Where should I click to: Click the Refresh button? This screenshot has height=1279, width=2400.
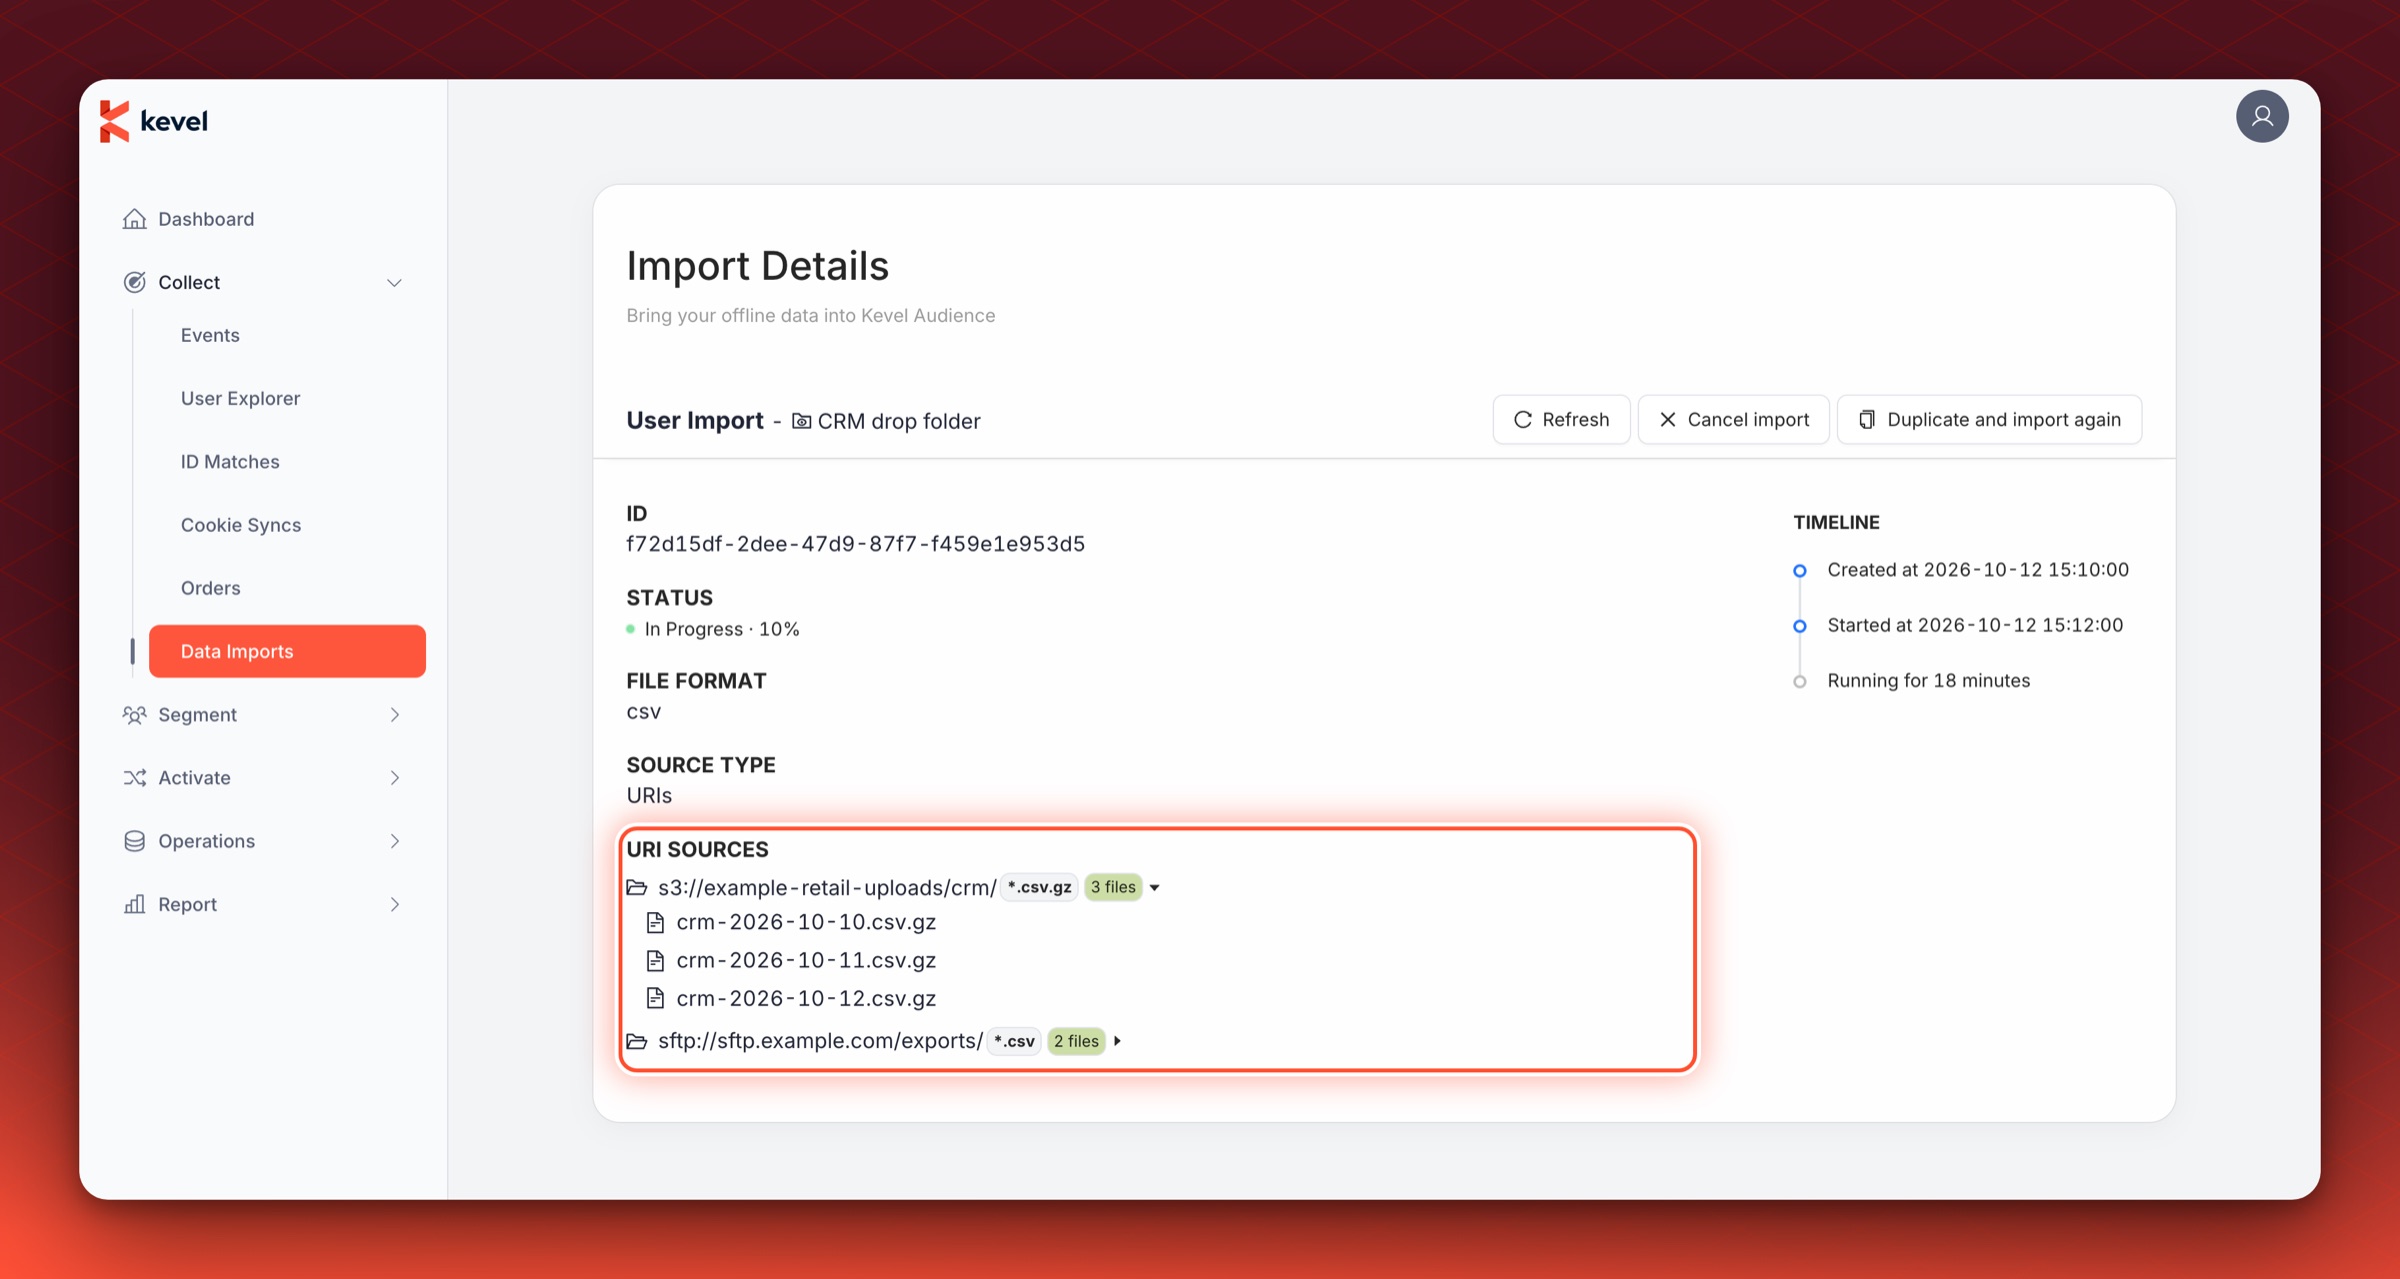[x=1561, y=420]
